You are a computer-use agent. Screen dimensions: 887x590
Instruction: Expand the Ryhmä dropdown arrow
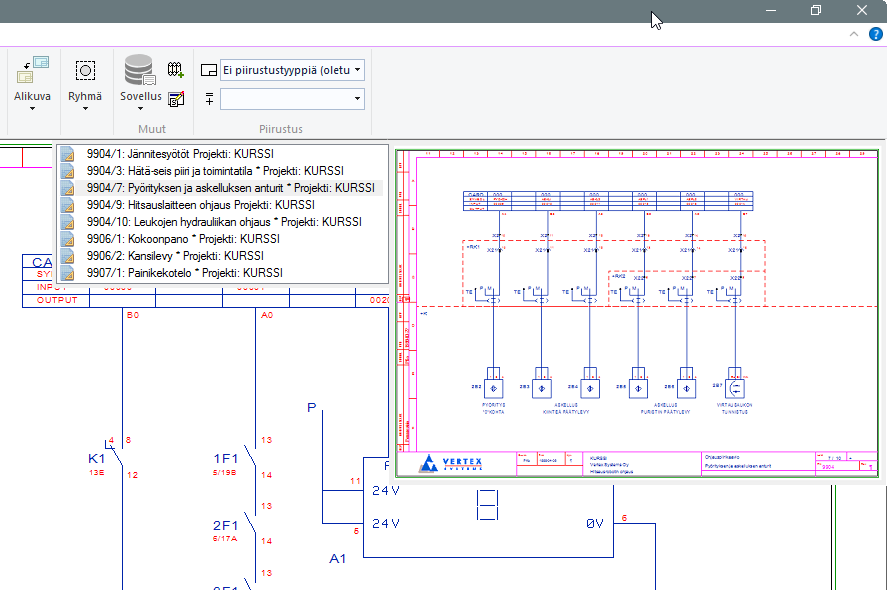(85, 109)
